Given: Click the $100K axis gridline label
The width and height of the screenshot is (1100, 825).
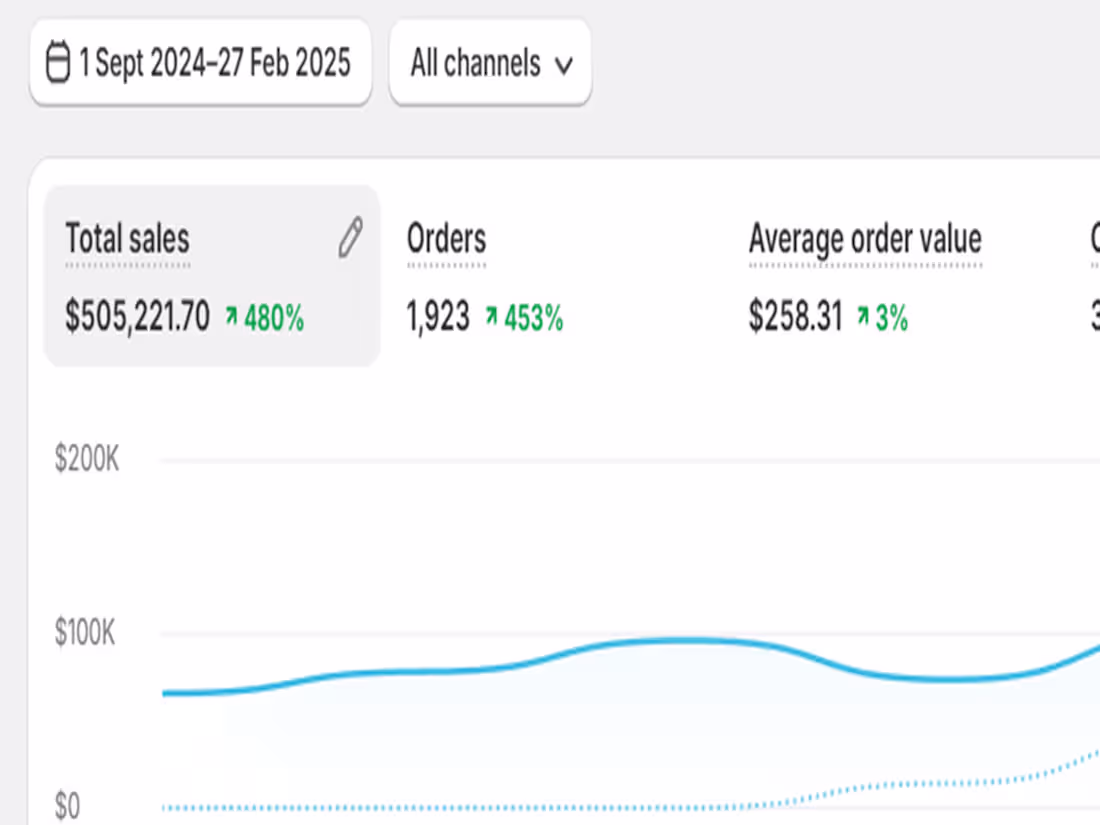Looking at the screenshot, I should tap(85, 633).
